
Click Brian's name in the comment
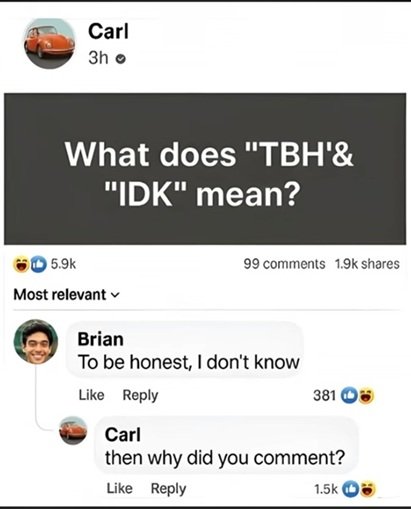[100, 339]
